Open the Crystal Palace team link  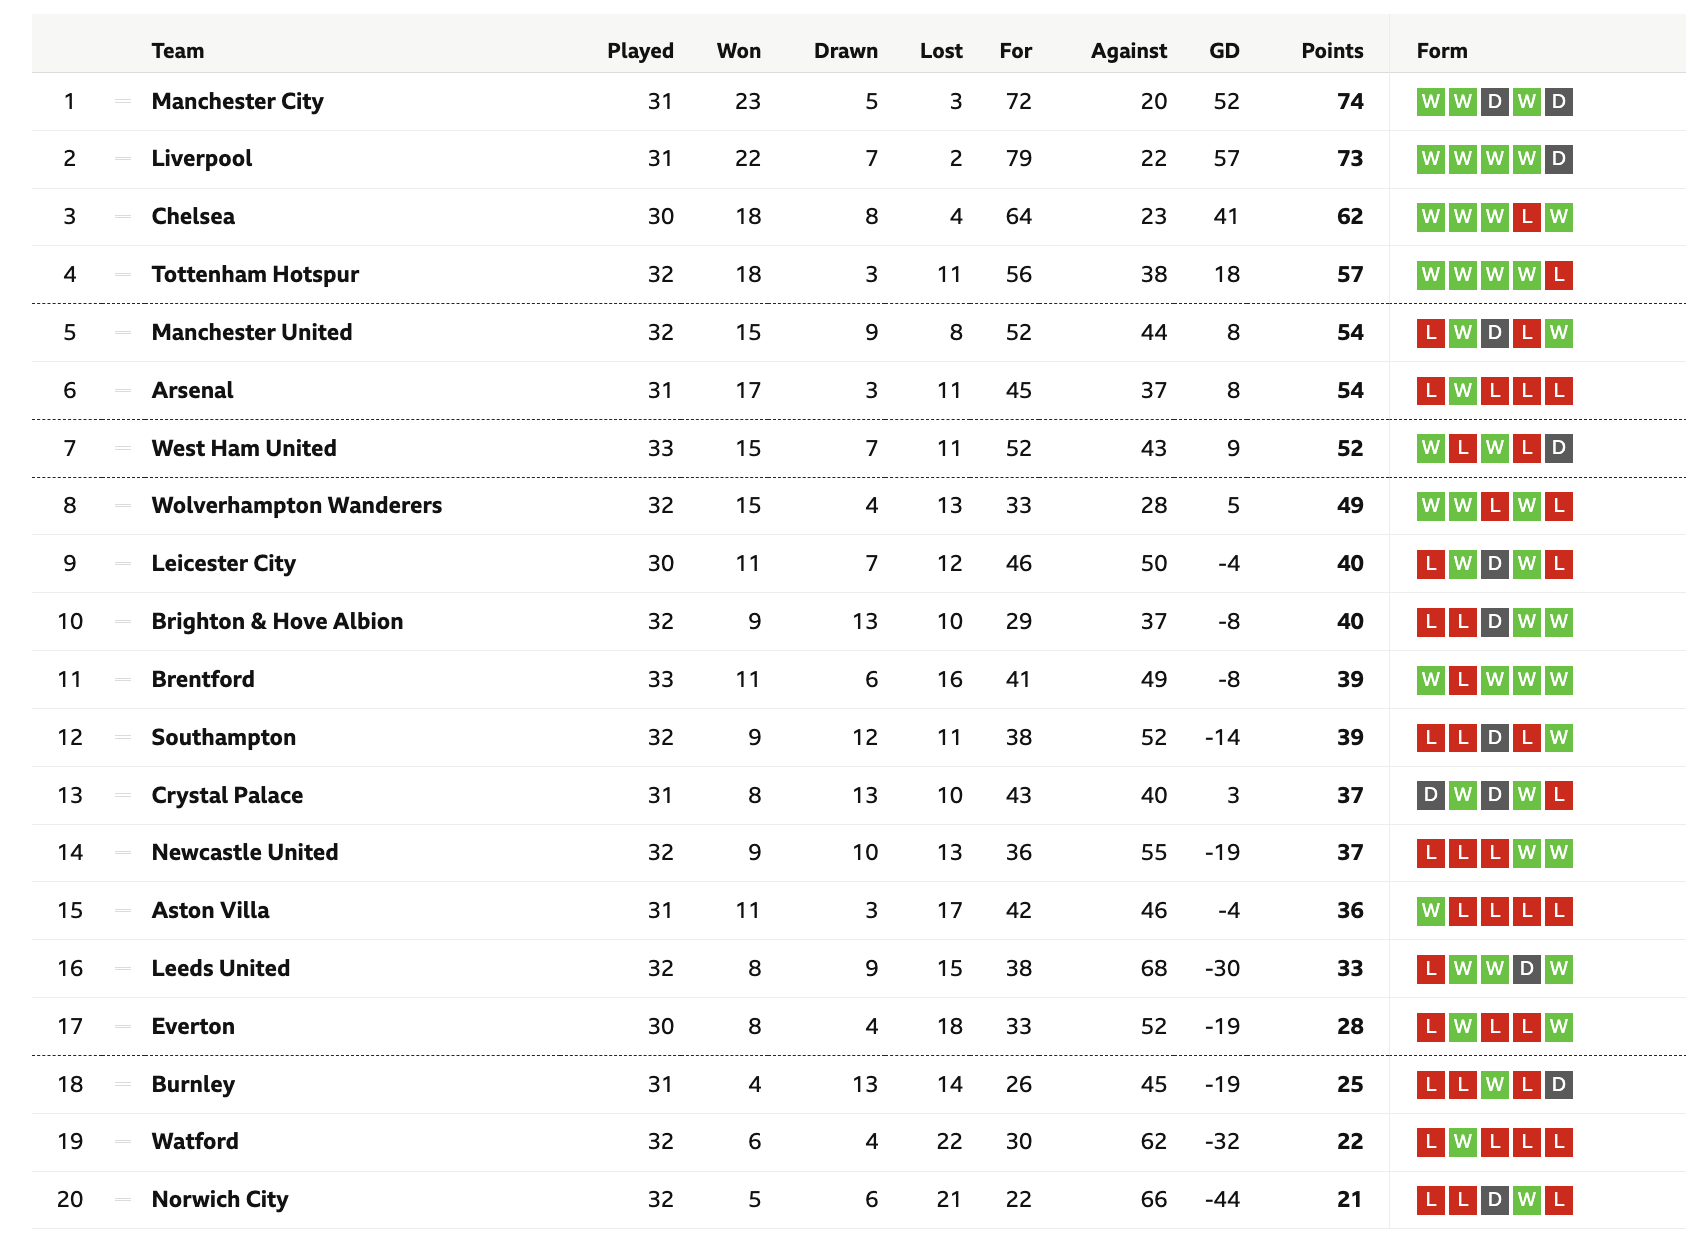pyautogui.click(x=227, y=795)
